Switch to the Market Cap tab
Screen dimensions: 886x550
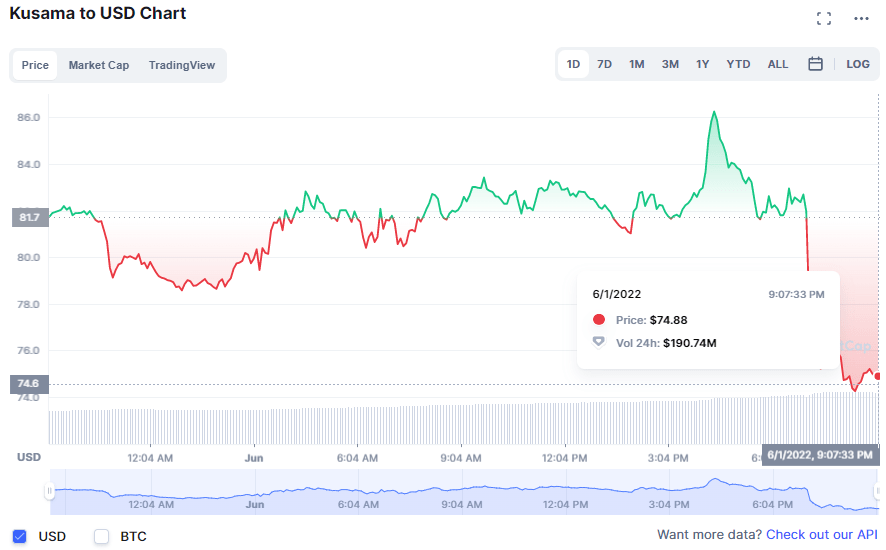(99, 65)
